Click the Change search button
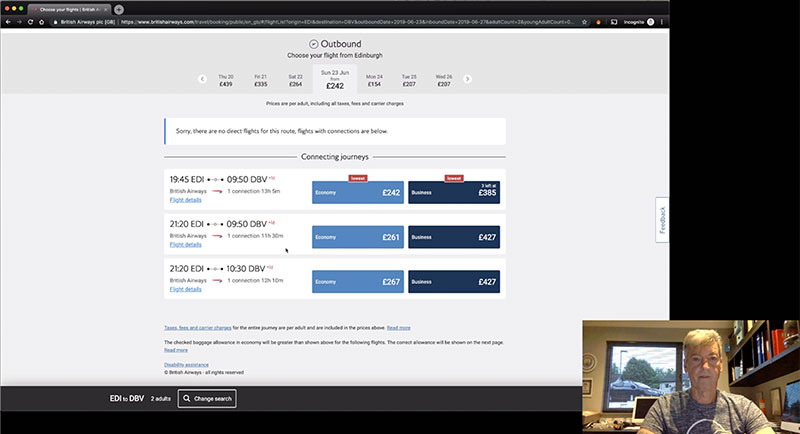The height and width of the screenshot is (434, 800). click(207, 398)
